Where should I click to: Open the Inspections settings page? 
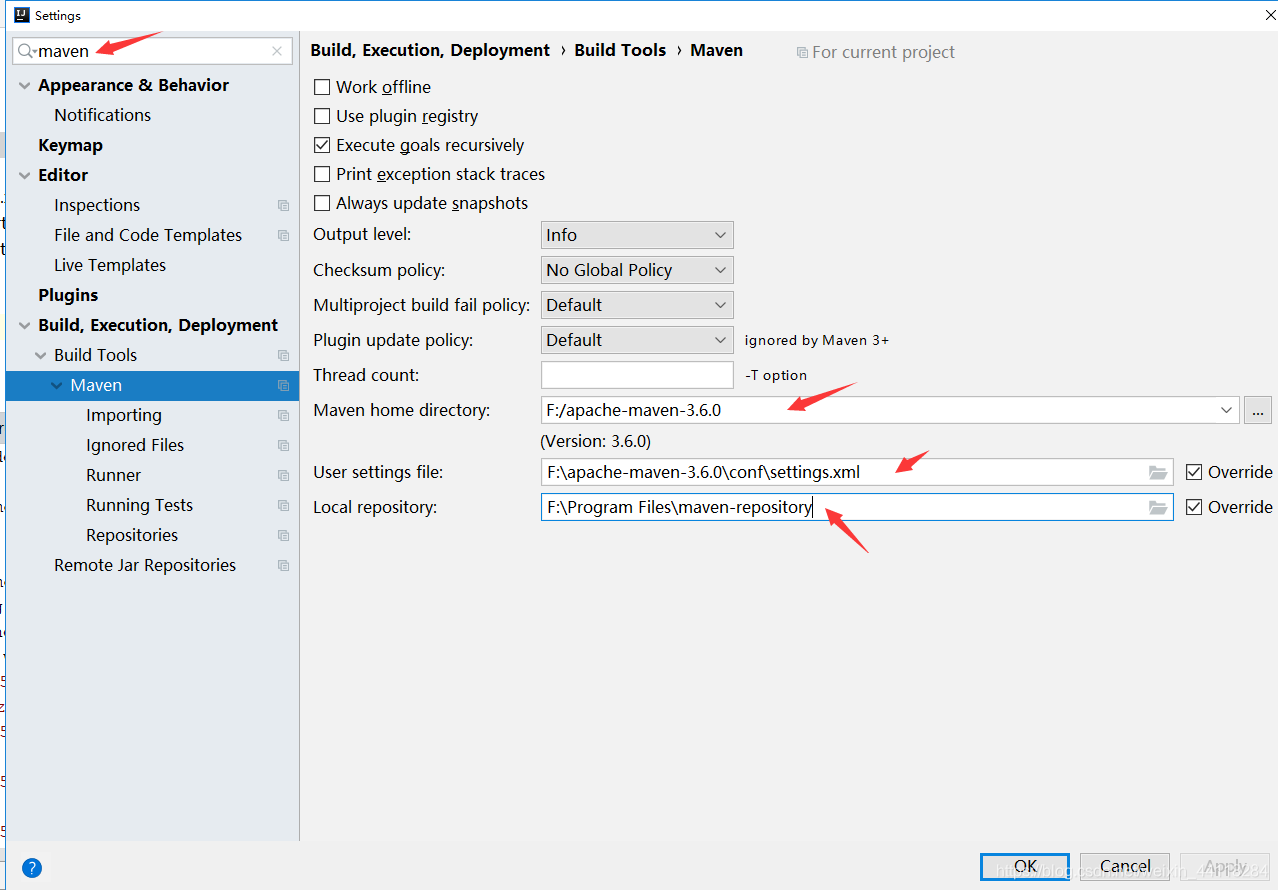(97, 205)
